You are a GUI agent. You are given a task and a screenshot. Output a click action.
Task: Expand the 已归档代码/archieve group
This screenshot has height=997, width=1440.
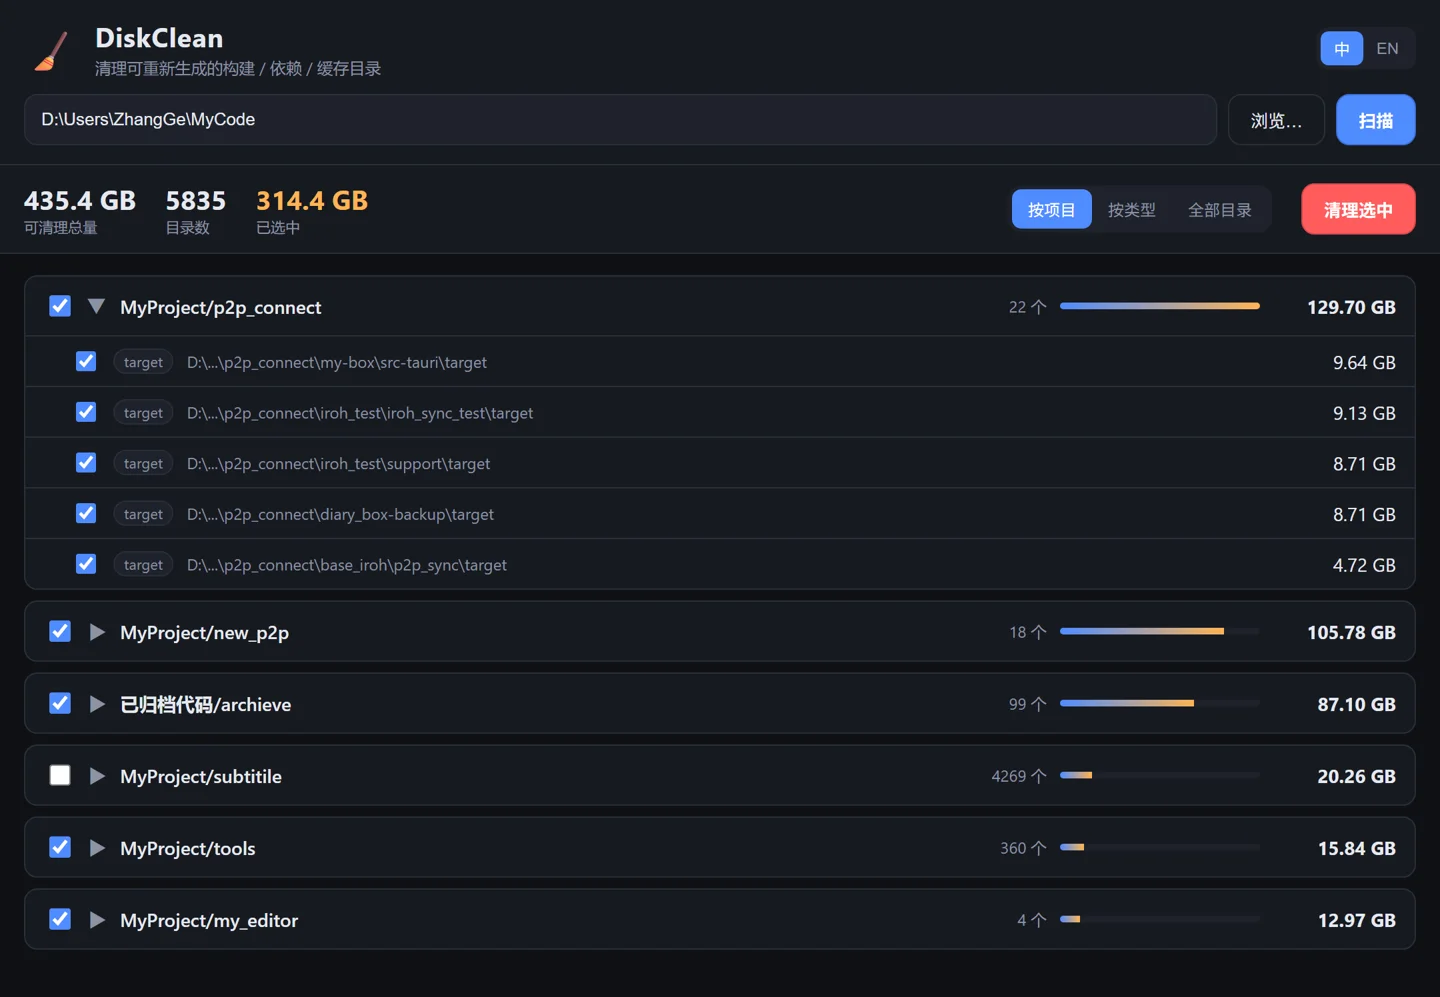tap(97, 704)
